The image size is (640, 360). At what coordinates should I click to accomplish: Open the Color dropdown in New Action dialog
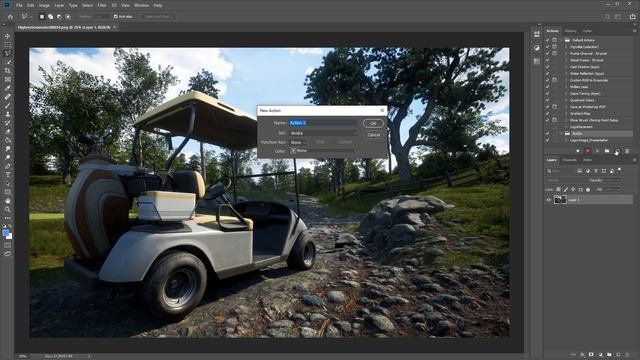pyautogui.click(x=323, y=151)
